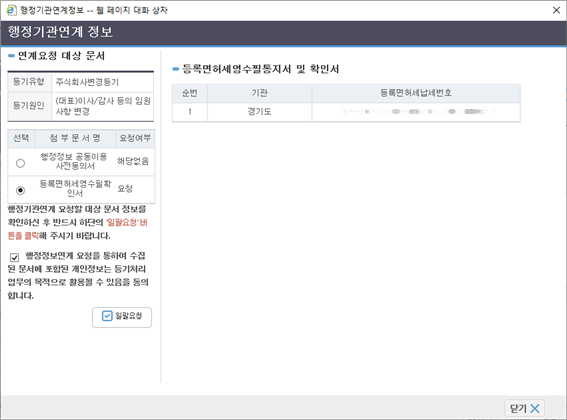Click the blurred tax payment number cell
This screenshot has width=567, height=420.
(417, 112)
